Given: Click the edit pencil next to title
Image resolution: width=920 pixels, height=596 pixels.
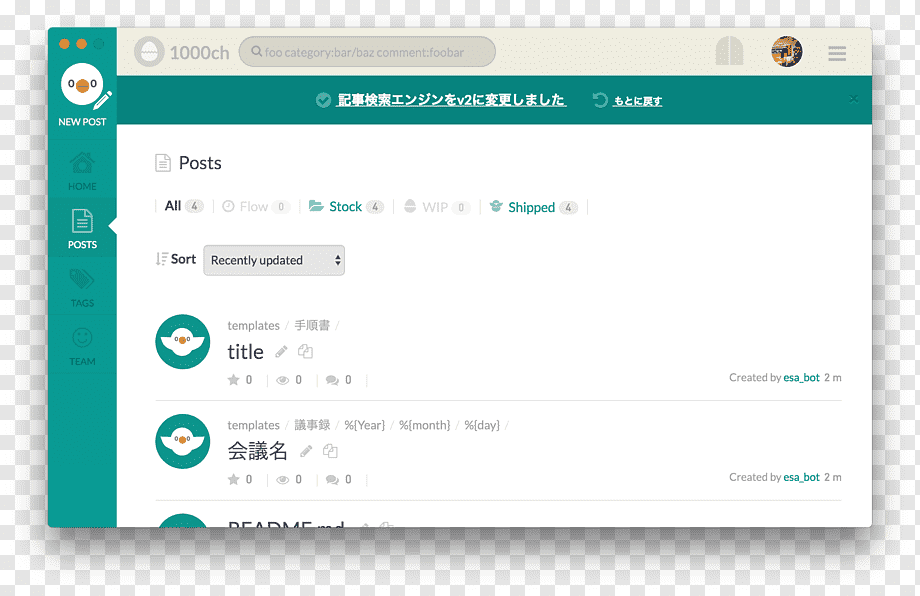Looking at the screenshot, I should pos(282,351).
